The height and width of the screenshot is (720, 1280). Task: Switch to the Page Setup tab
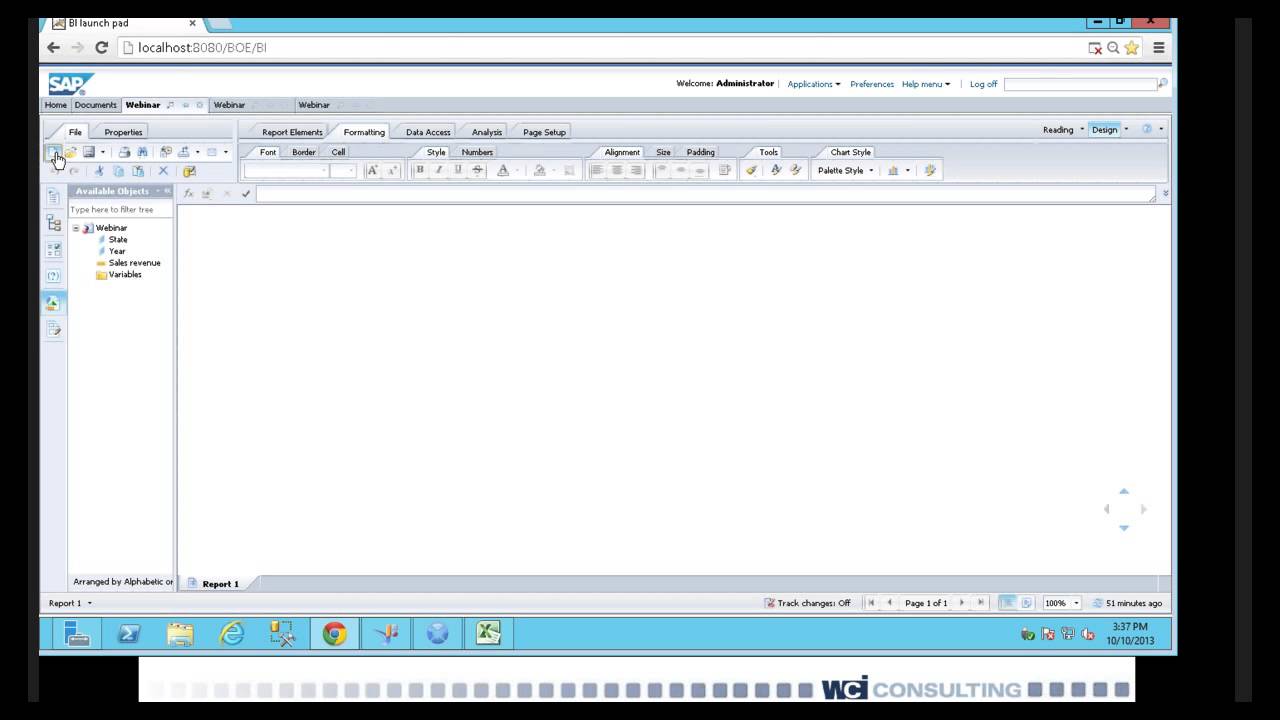544,132
